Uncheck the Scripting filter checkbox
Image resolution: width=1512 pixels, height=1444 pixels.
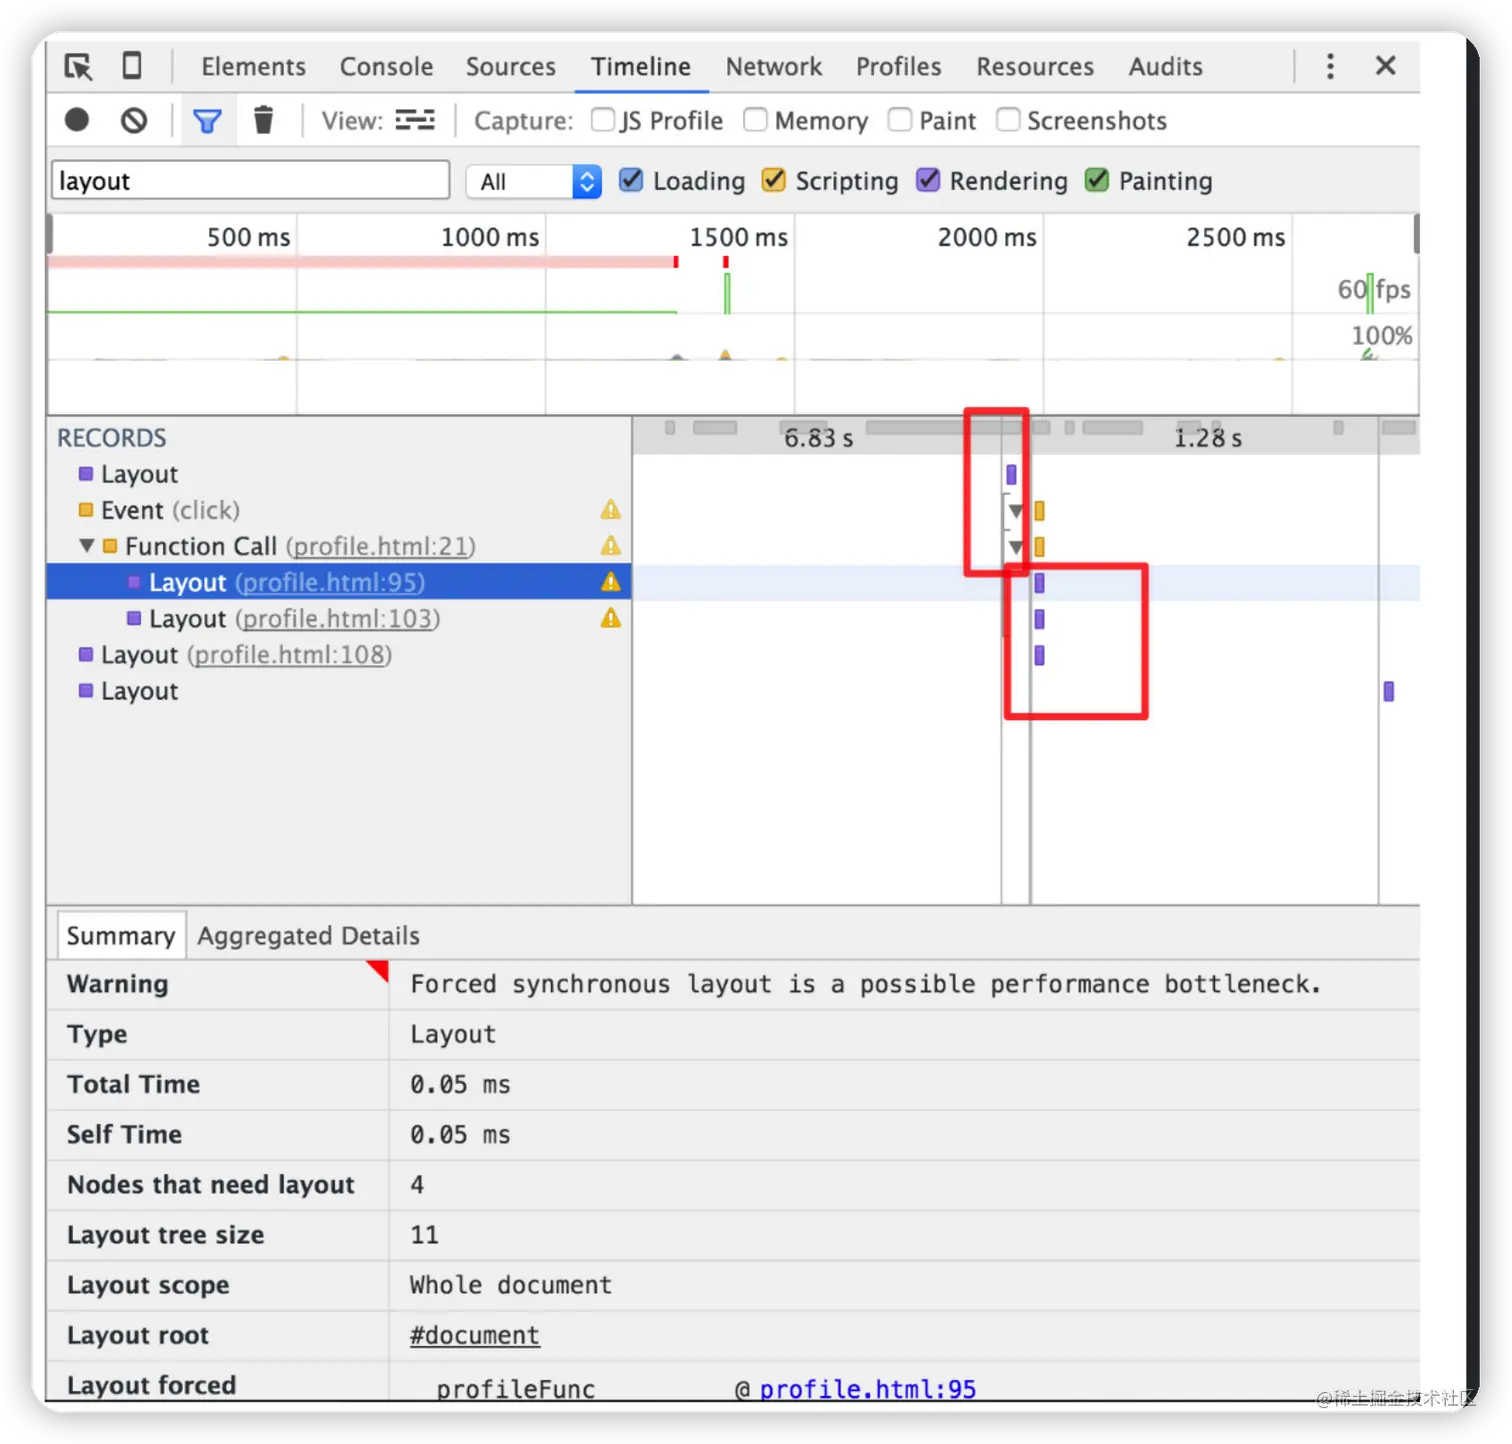click(774, 180)
